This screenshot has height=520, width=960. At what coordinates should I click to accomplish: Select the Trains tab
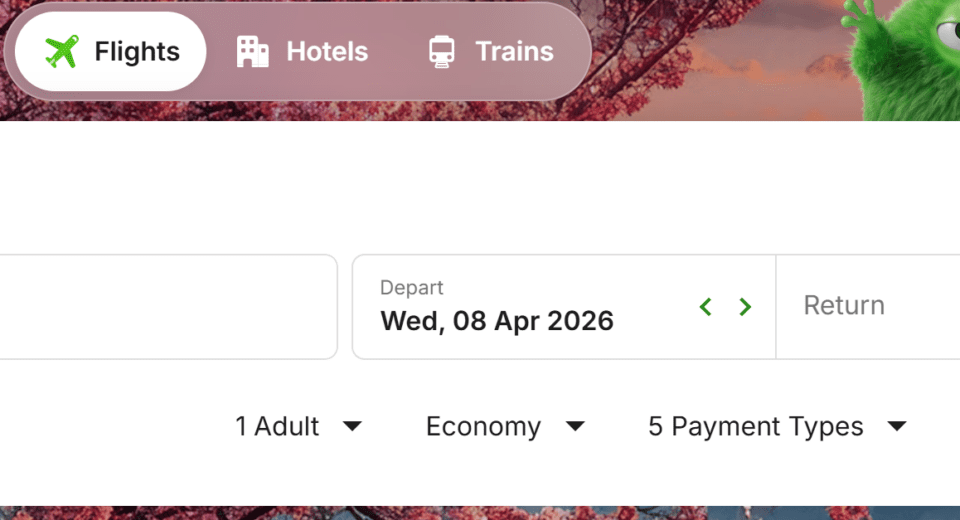491,52
